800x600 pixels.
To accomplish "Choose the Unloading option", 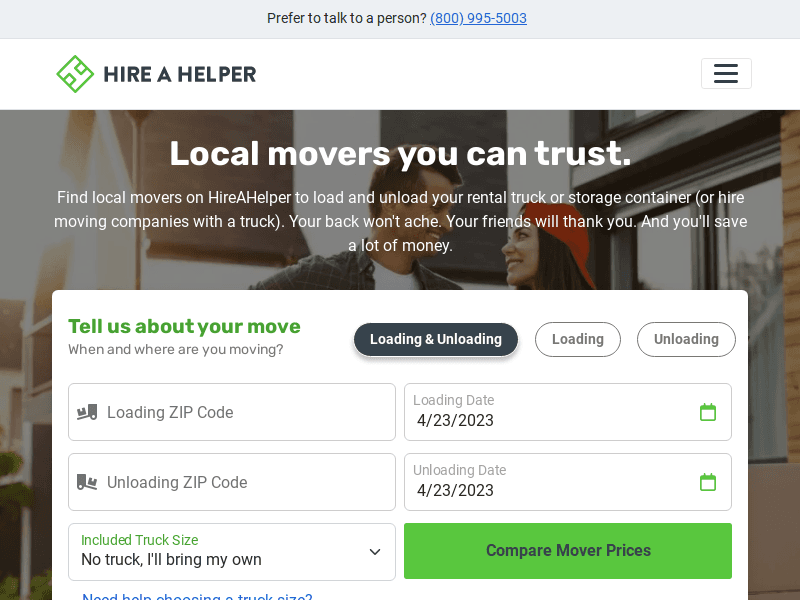I will [686, 339].
